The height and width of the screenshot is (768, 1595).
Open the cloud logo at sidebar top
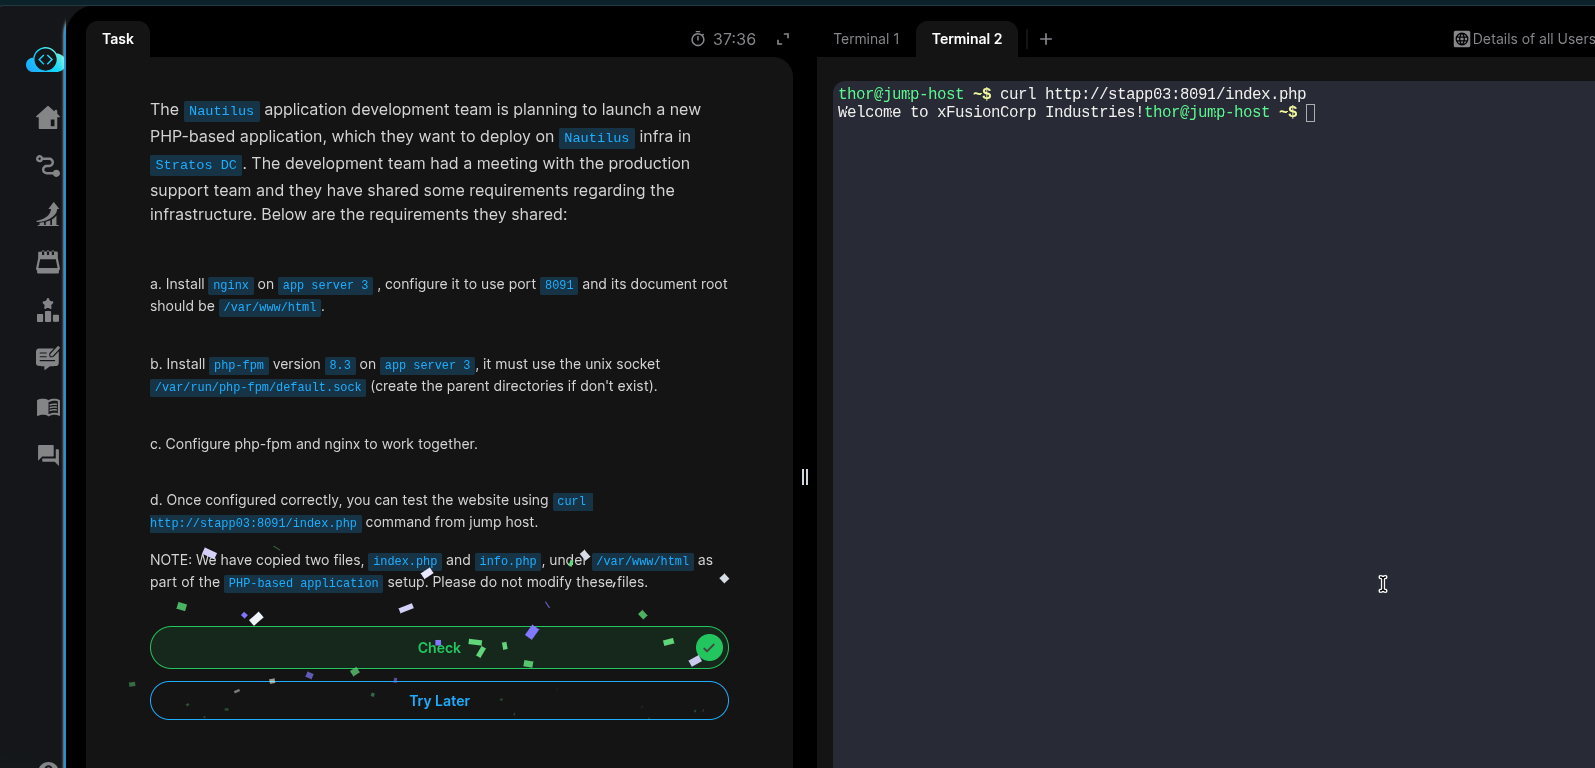45,60
